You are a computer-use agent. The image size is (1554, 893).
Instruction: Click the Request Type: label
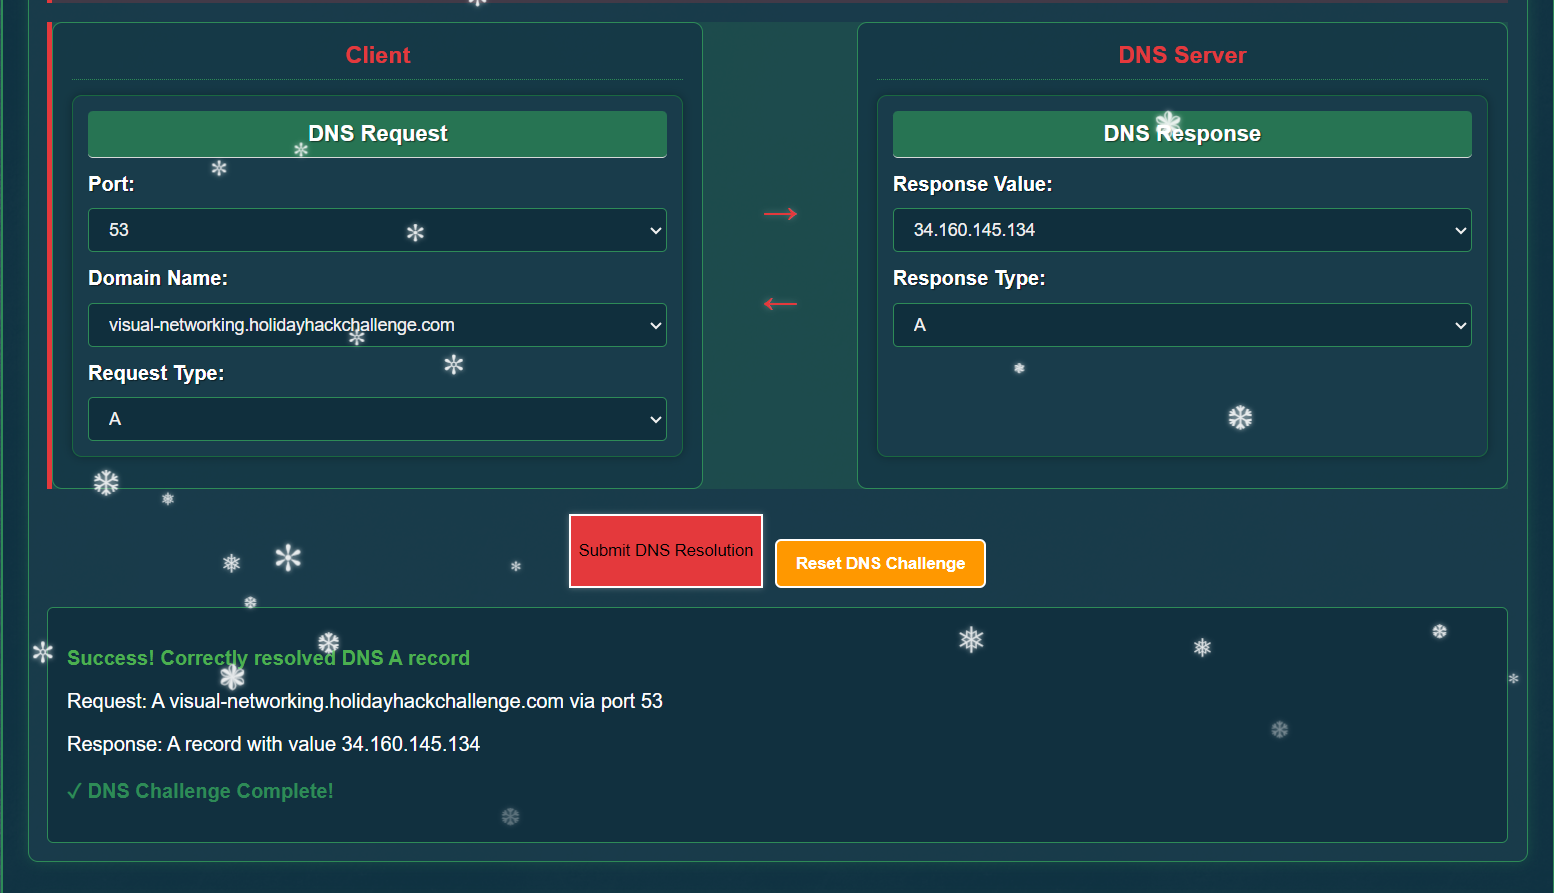coord(156,373)
